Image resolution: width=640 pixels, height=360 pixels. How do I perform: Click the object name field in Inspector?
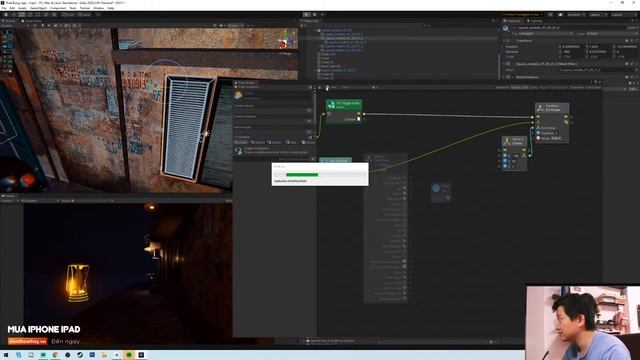point(571,28)
